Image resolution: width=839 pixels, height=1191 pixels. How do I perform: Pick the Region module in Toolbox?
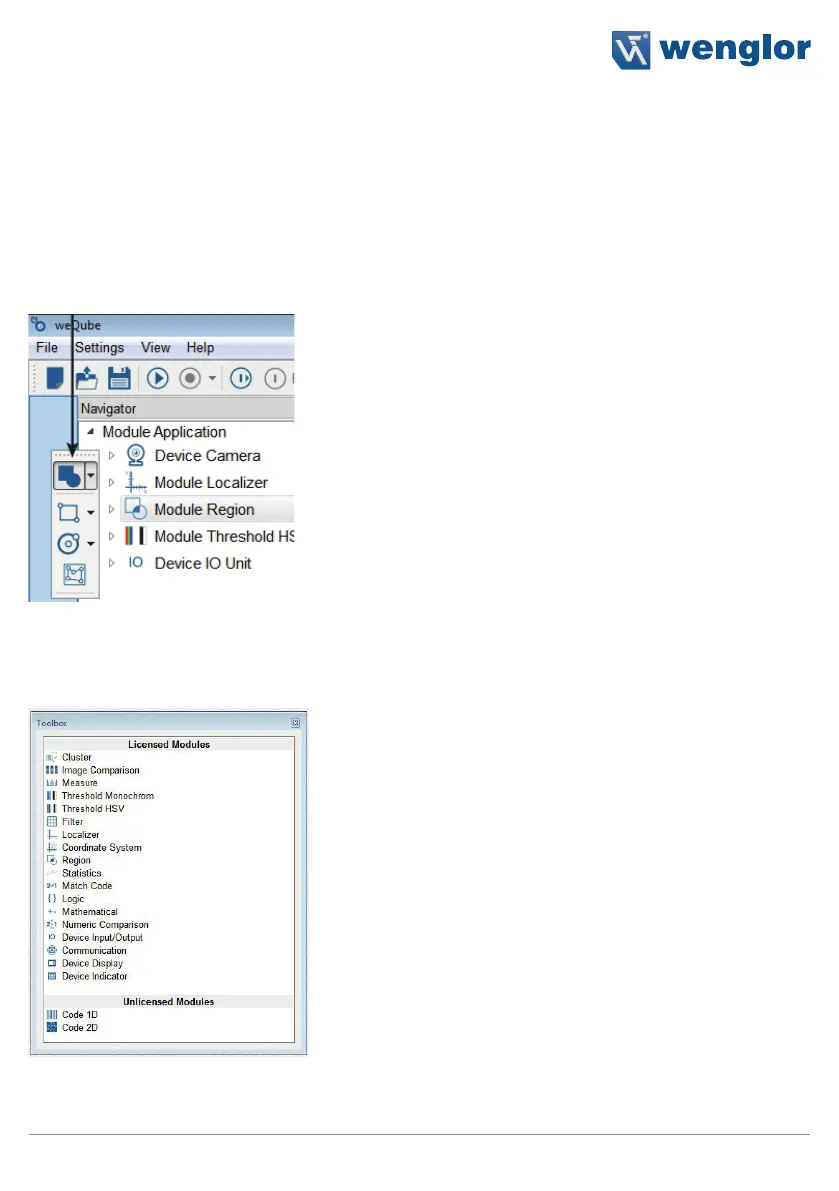[76, 861]
